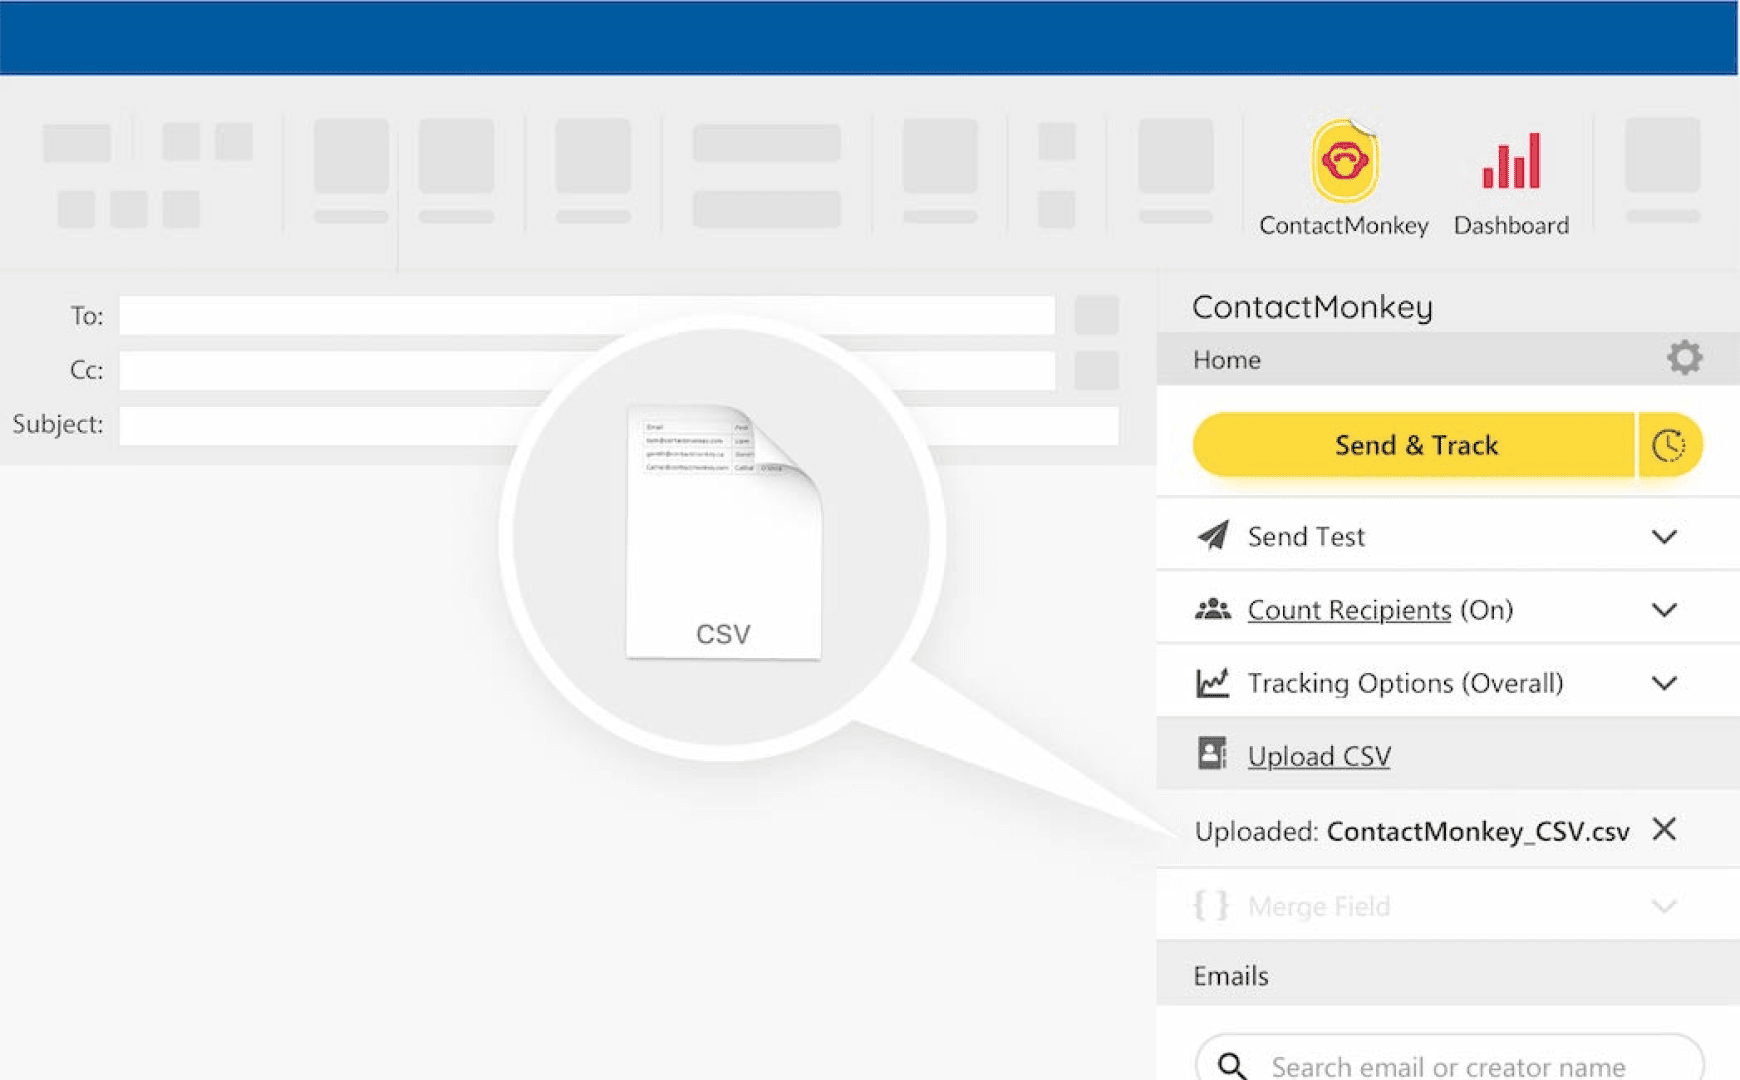Expand Tracking Options (Overall) chevron

click(1664, 683)
